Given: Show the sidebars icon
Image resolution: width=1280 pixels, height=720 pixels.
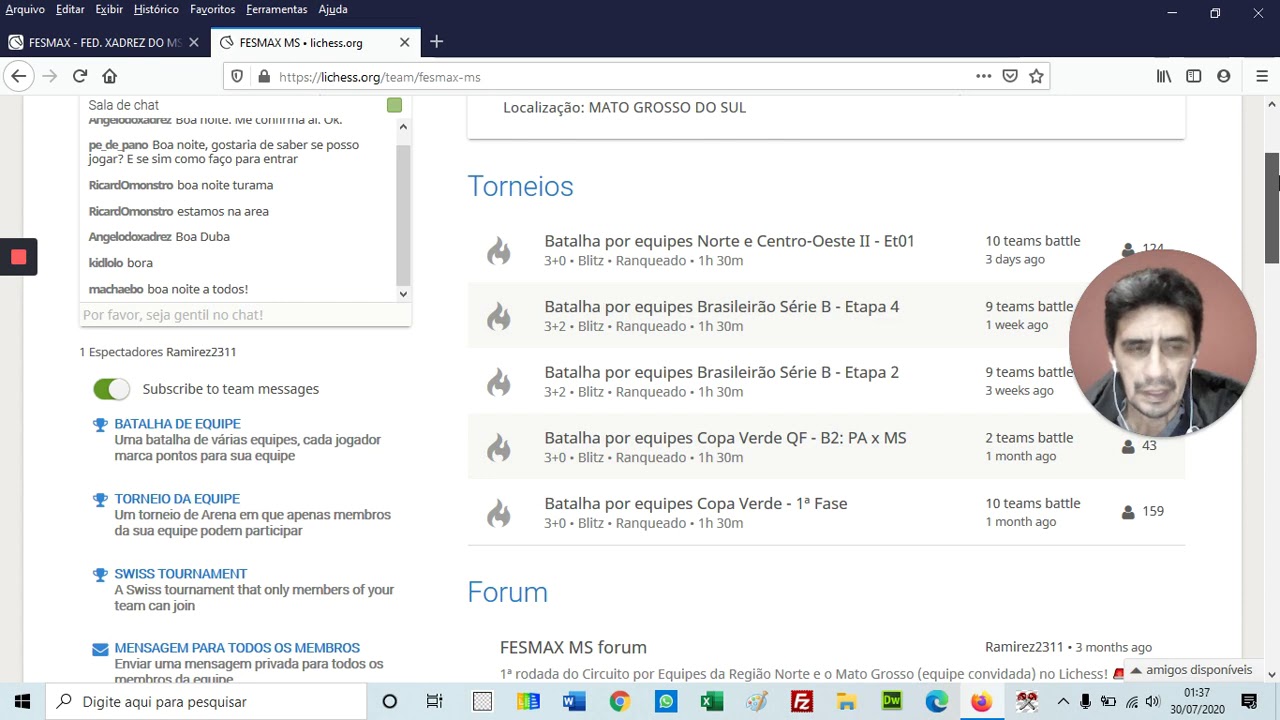Looking at the screenshot, I should (x=1194, y=76).
